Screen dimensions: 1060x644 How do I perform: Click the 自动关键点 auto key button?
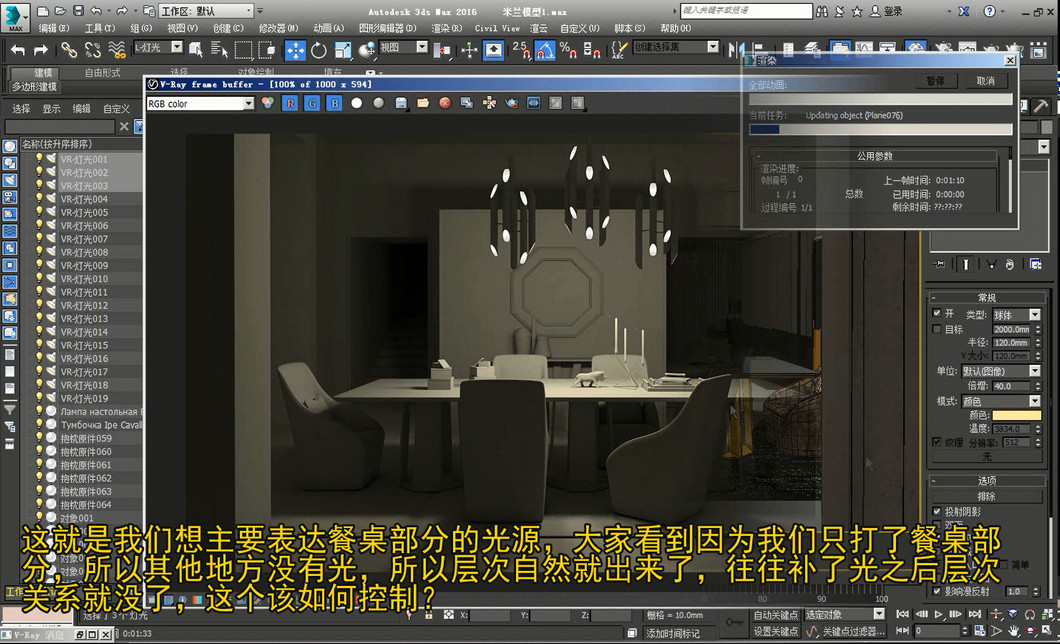pyautogui.click(x=775, y=615)
